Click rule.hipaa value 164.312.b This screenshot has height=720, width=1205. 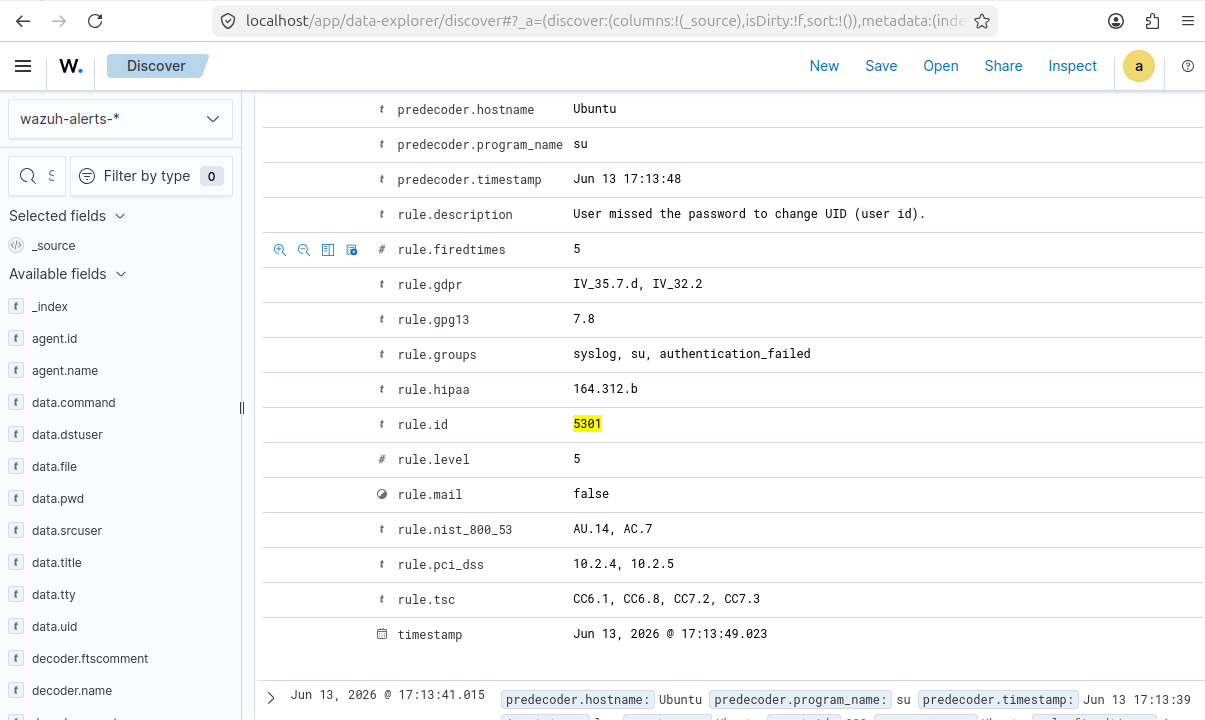(x=605, y=389)
